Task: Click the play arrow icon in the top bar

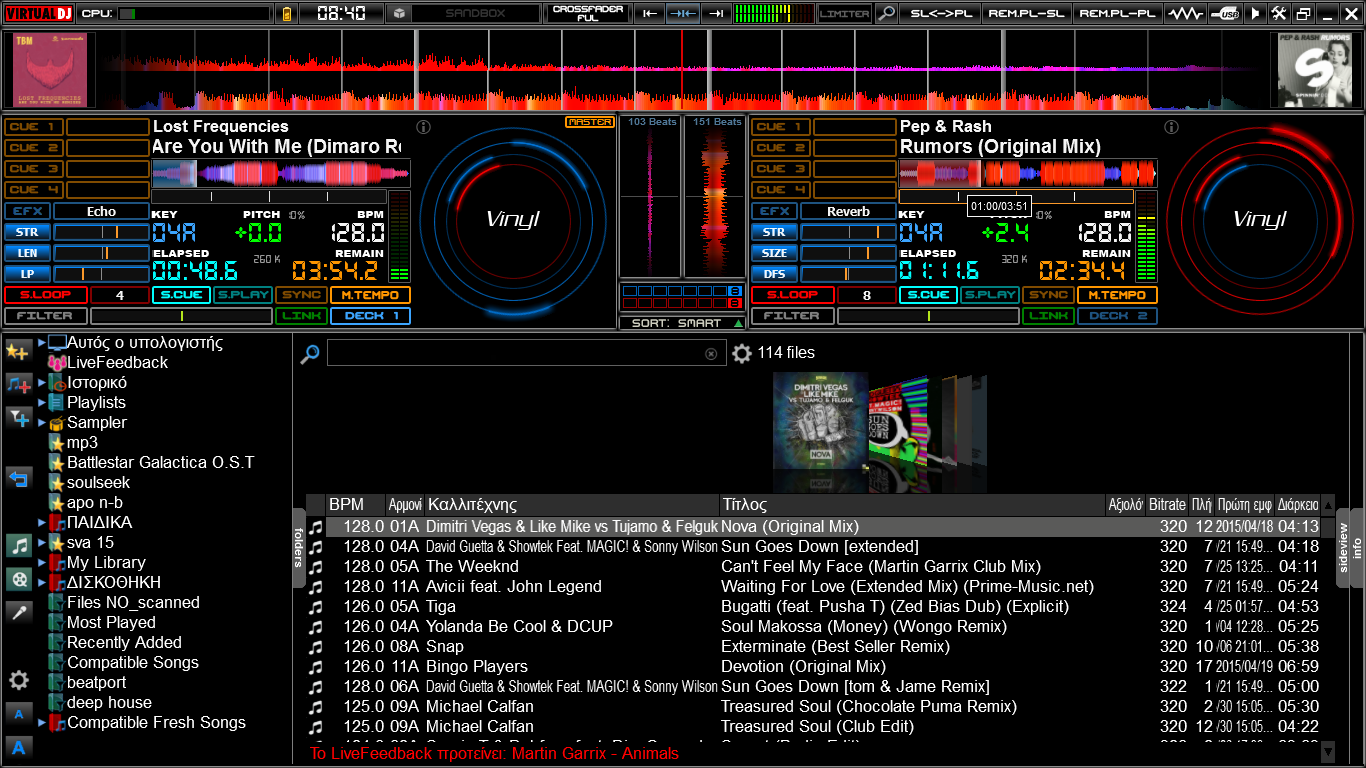Action: (1256, 14)
